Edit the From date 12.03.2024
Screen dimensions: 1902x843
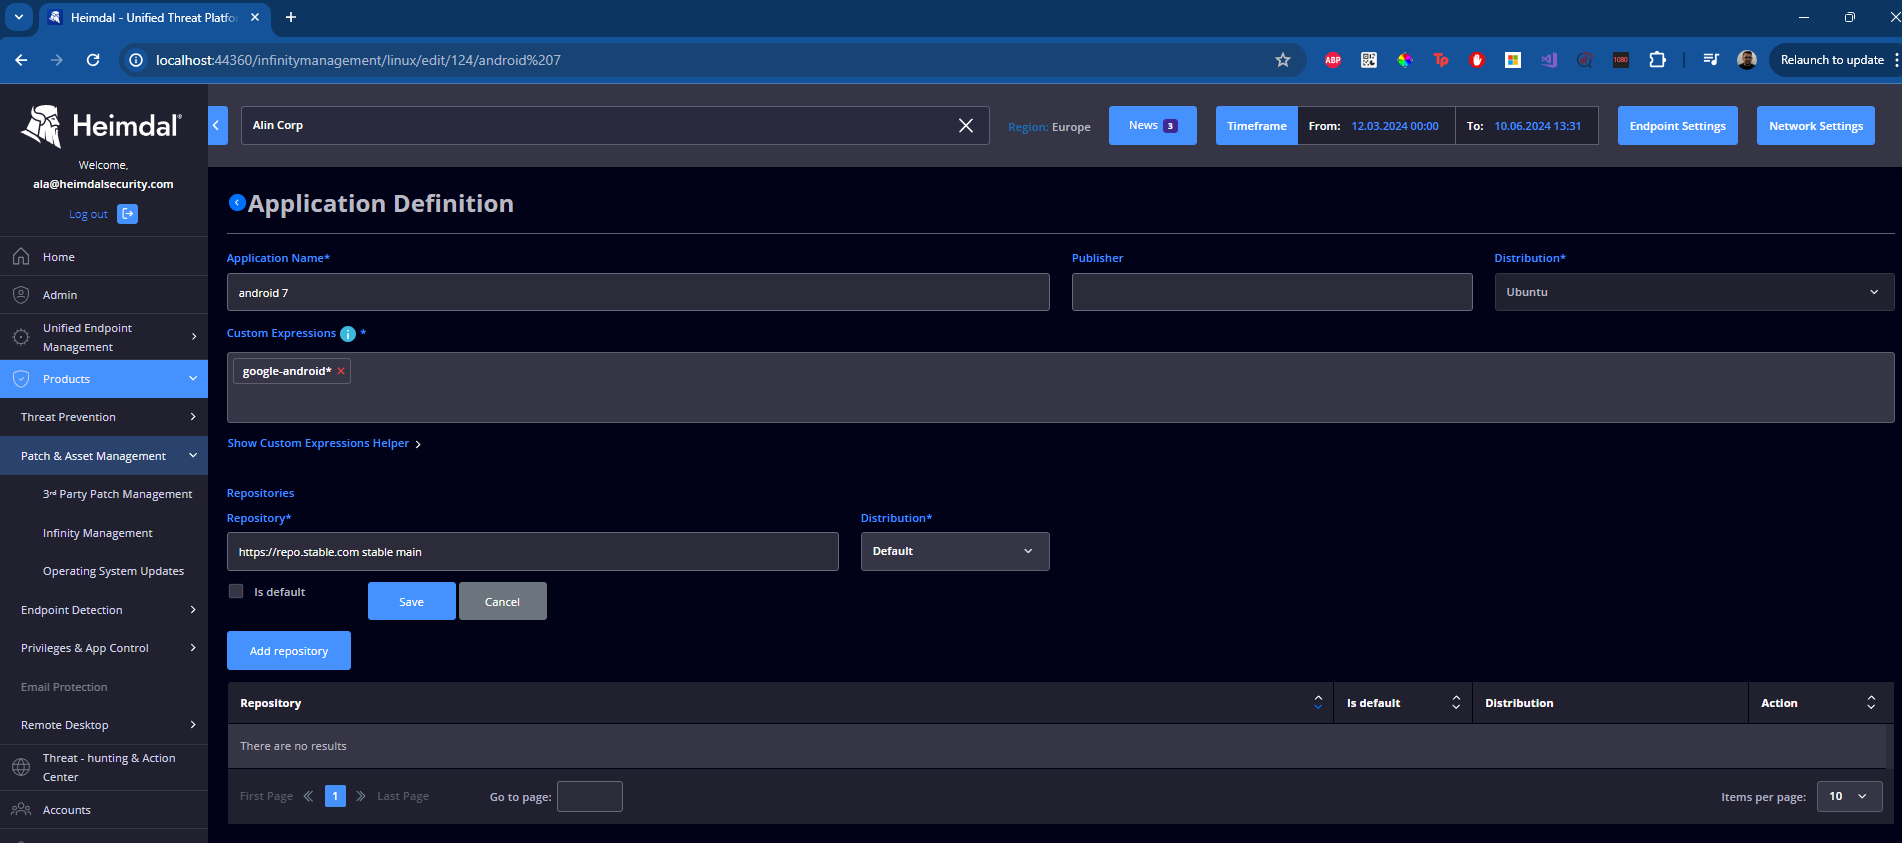click(1394, 126)
